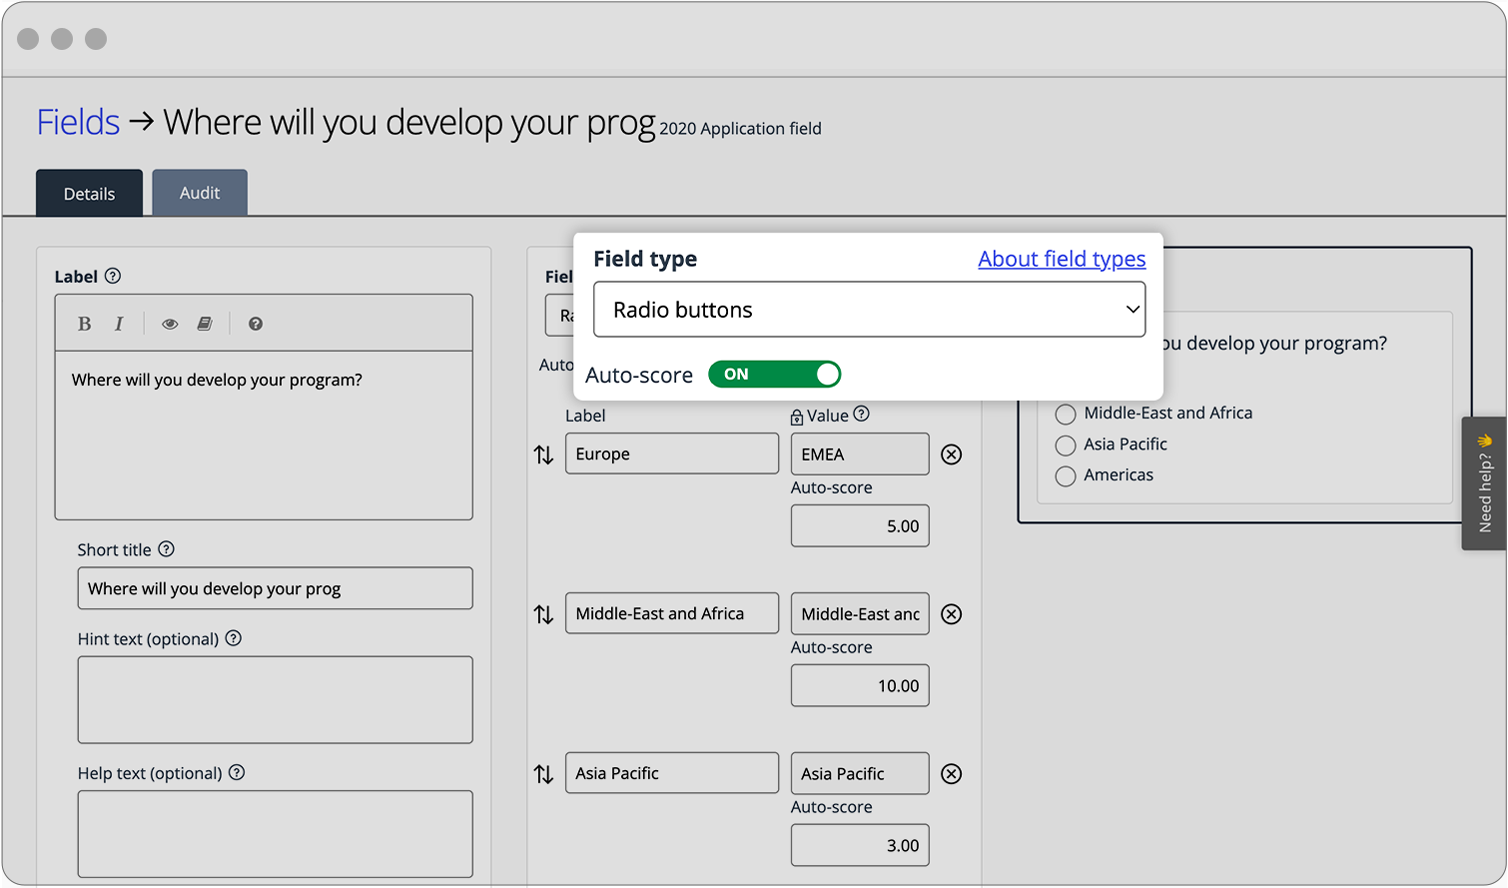Open the About field types link

[1061, 259]
